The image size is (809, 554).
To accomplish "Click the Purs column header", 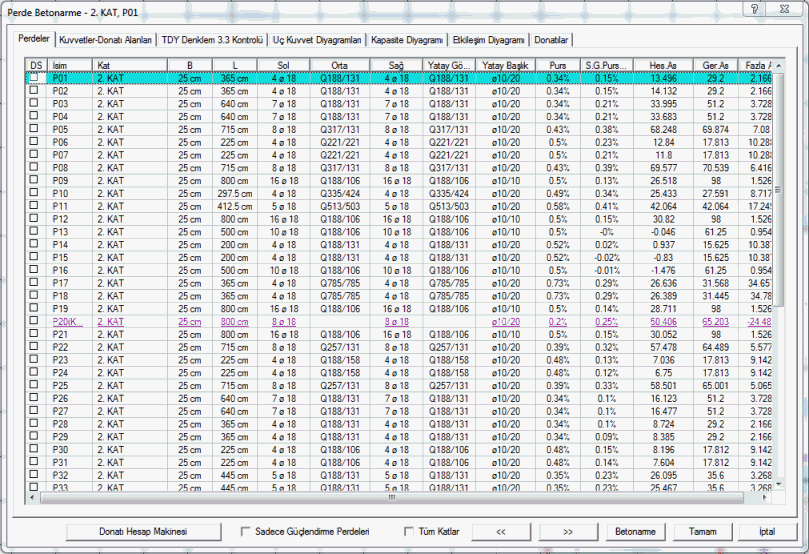I will pyautogui.click(x=558, y=65).
